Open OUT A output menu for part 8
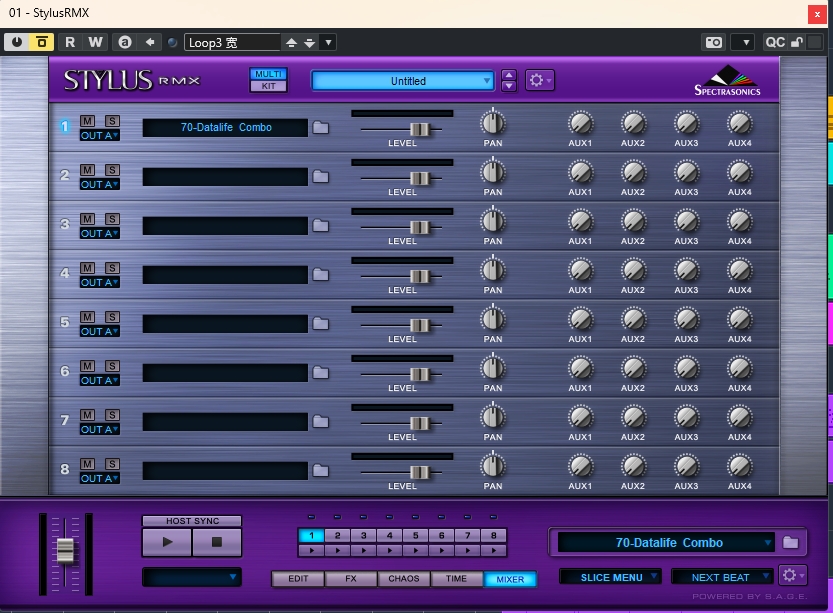The image size is (833, 613). tap(99, 479)
